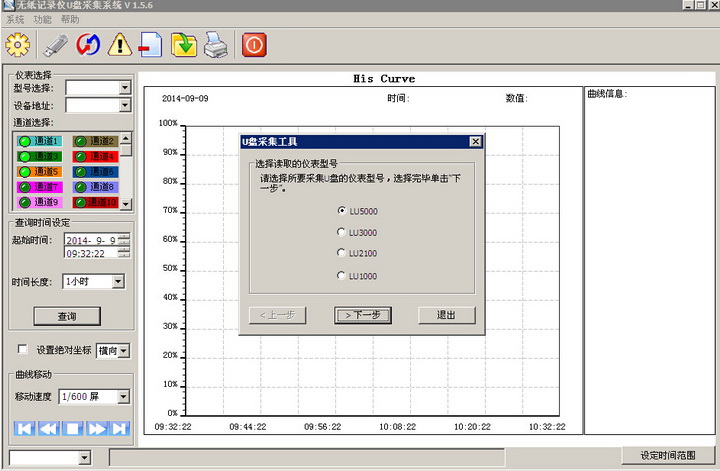Click the printer toolbar icon
The width and height of the screenshot is (720, 471).
215,44
